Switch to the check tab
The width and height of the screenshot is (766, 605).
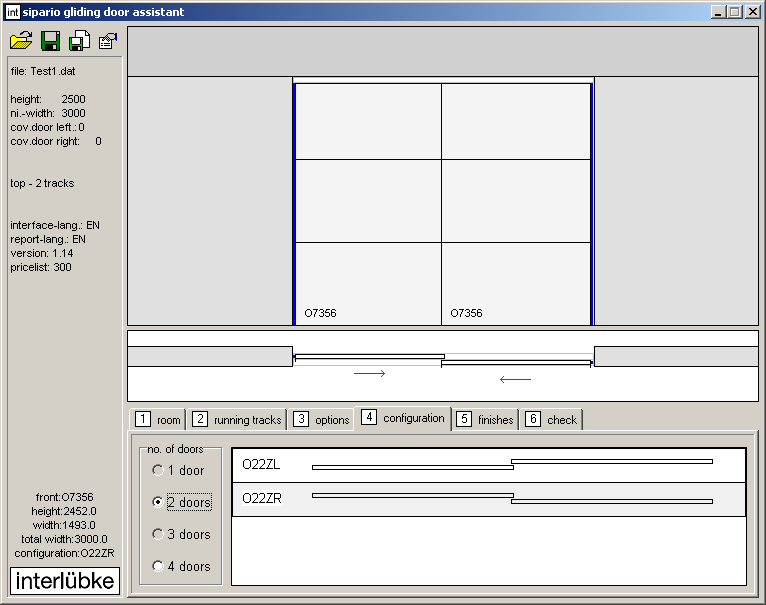(x=551, y=420)
